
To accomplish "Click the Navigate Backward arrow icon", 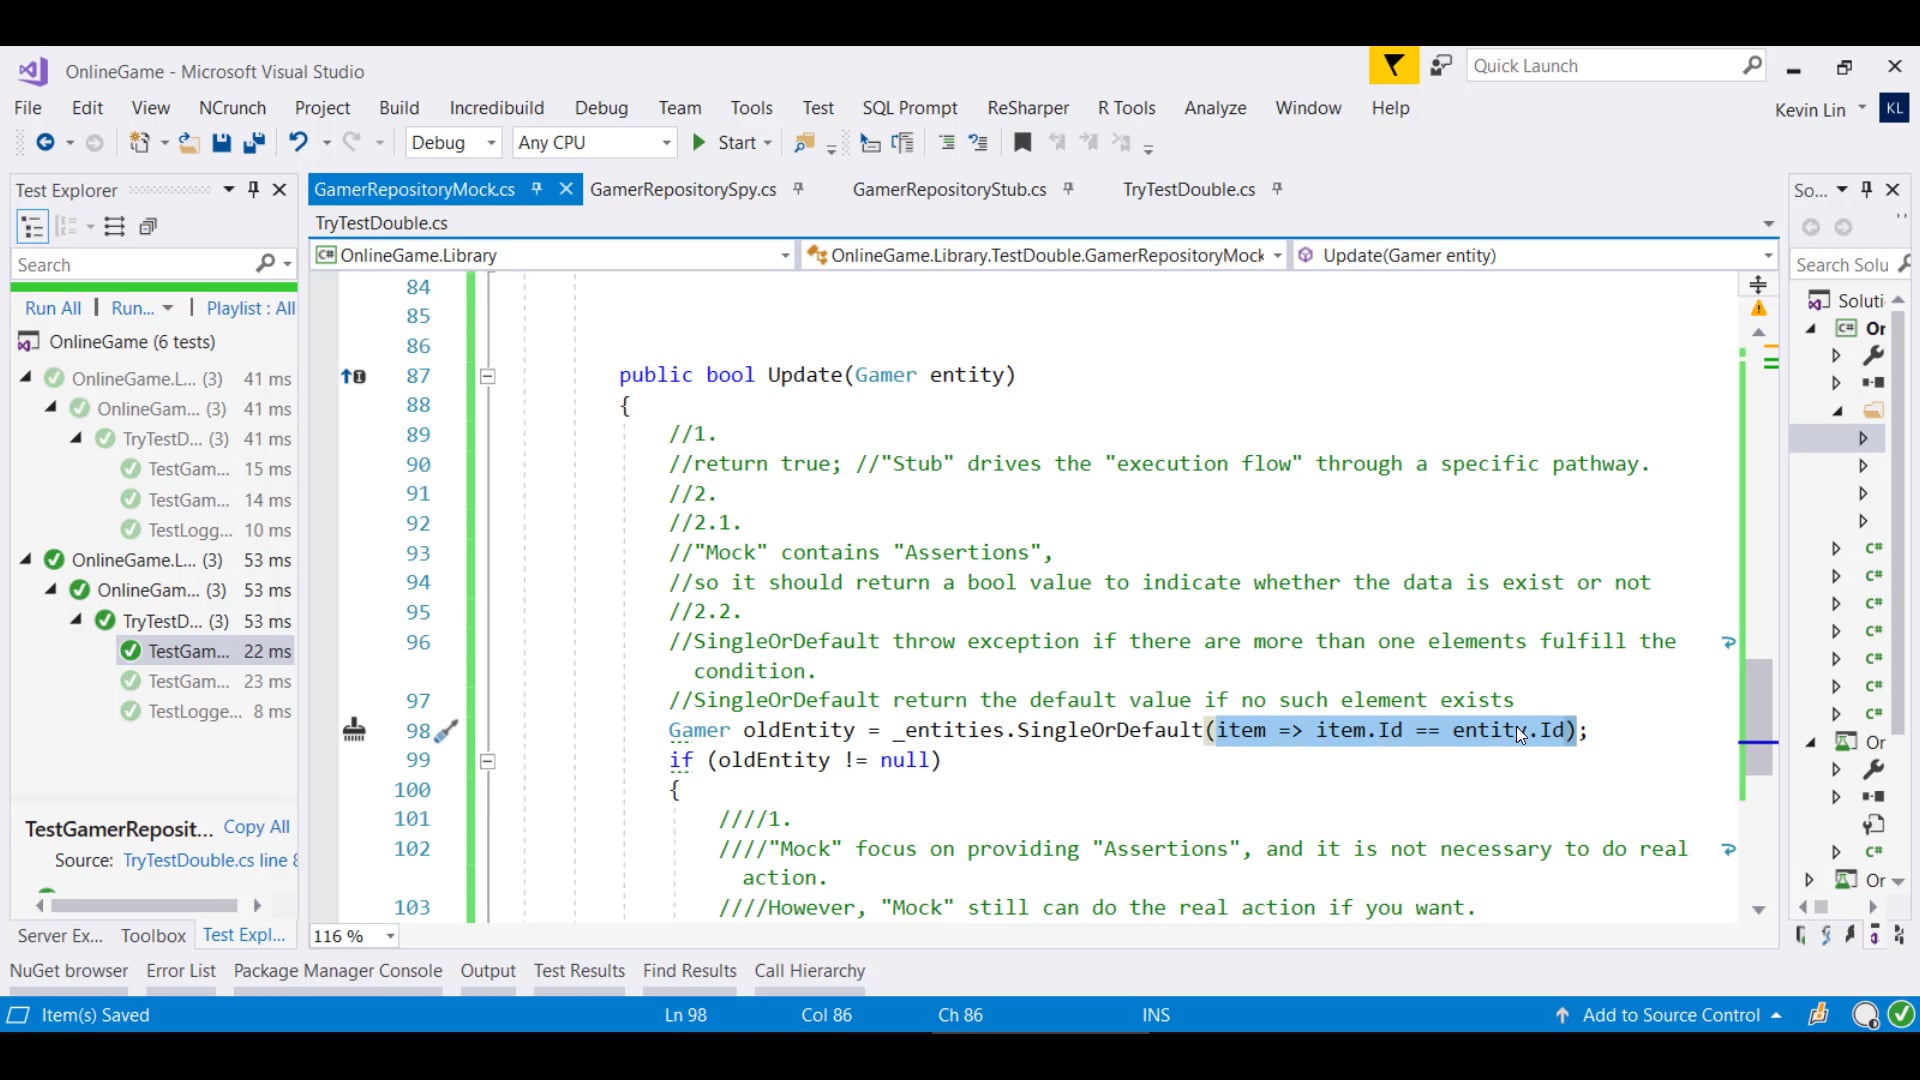I will [45, 143].
